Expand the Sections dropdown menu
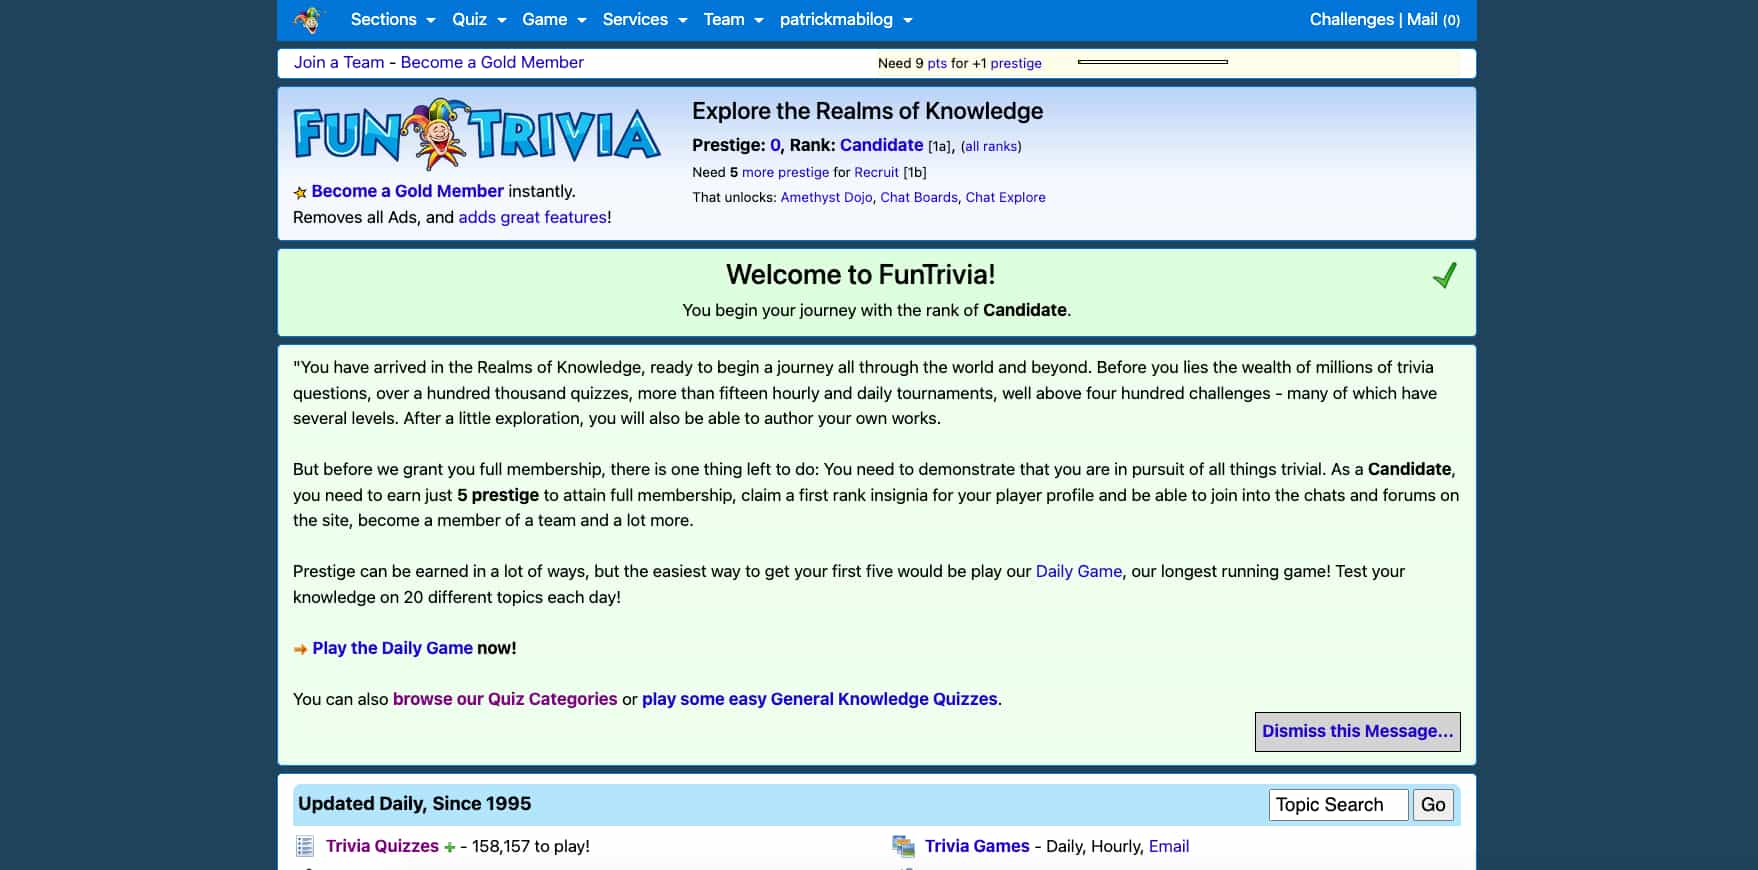This screenshot has height=870, width=1758. coord(392,20)
